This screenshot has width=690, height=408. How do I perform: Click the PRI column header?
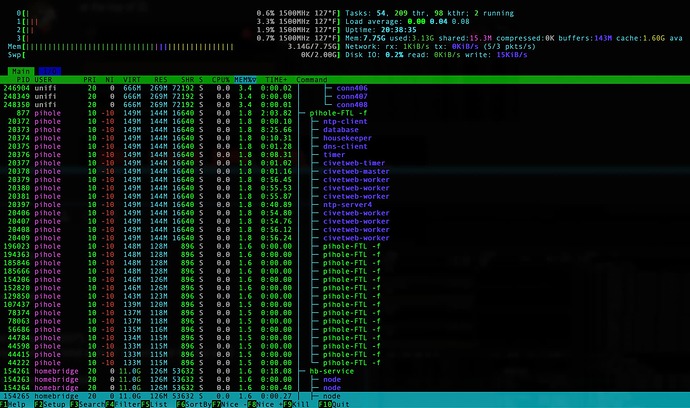[90, 80]
